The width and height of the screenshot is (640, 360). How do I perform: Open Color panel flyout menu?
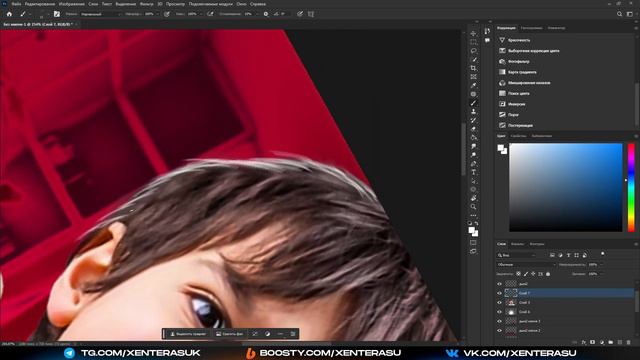coord(636,136)
